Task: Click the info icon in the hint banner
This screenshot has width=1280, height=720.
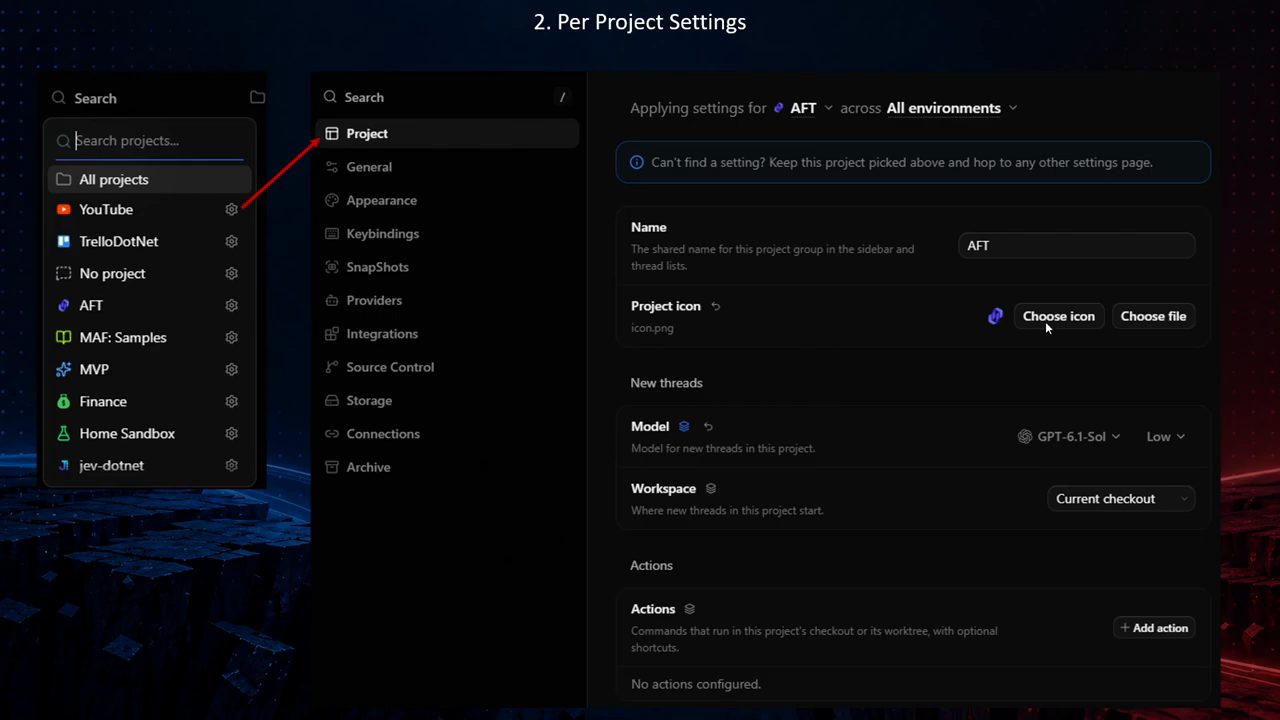Action: coord(637,162)
